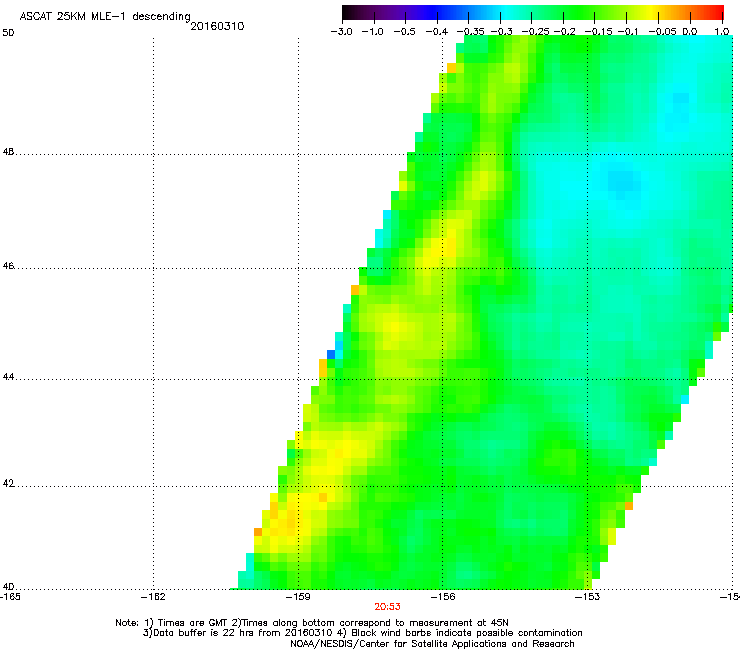Click the color bar label -0.5
740x650 pixels.
(x=404, y=32)
